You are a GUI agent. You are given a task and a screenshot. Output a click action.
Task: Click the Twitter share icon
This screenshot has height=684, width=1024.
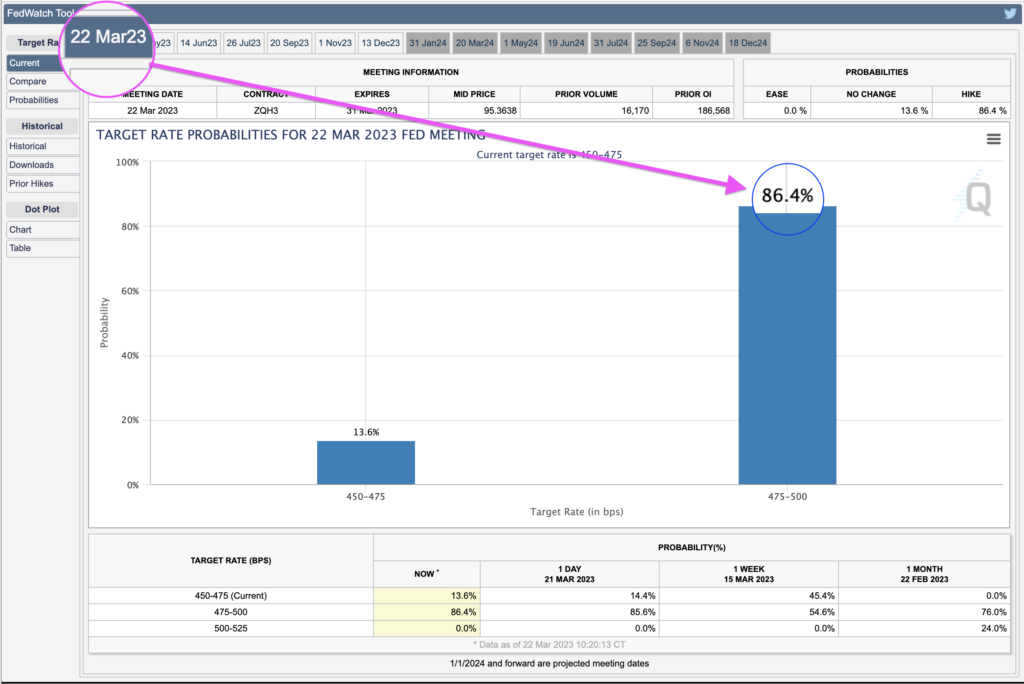pos(1010,13)
